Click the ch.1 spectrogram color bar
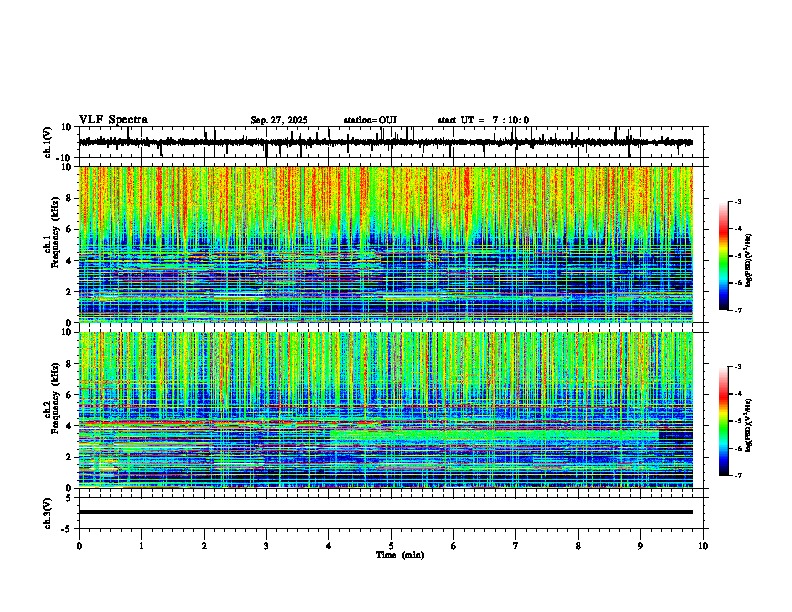Image resolution: width=792 pixels, height=612 pixels. coord(724,256)
